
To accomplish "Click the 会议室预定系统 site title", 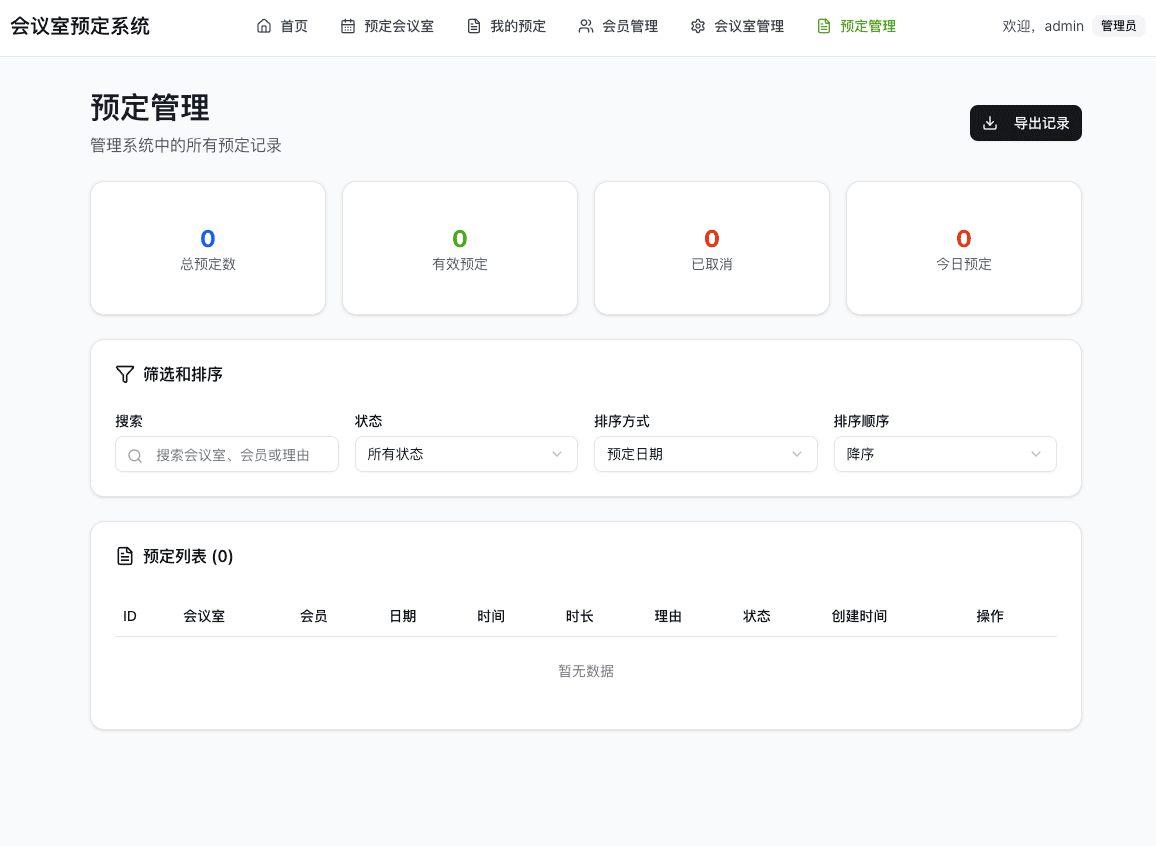I will [x=80, y=27].
